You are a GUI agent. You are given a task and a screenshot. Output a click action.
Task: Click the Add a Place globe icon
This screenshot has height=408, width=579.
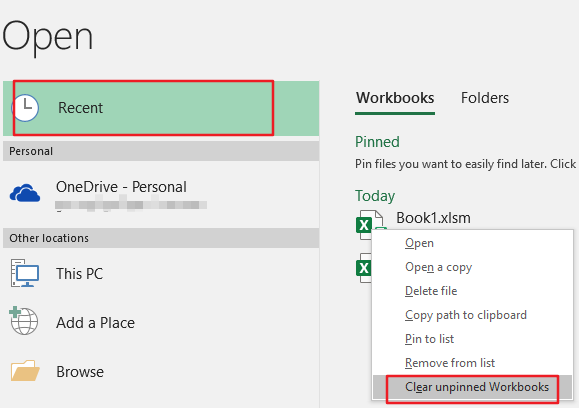[24, 320]
